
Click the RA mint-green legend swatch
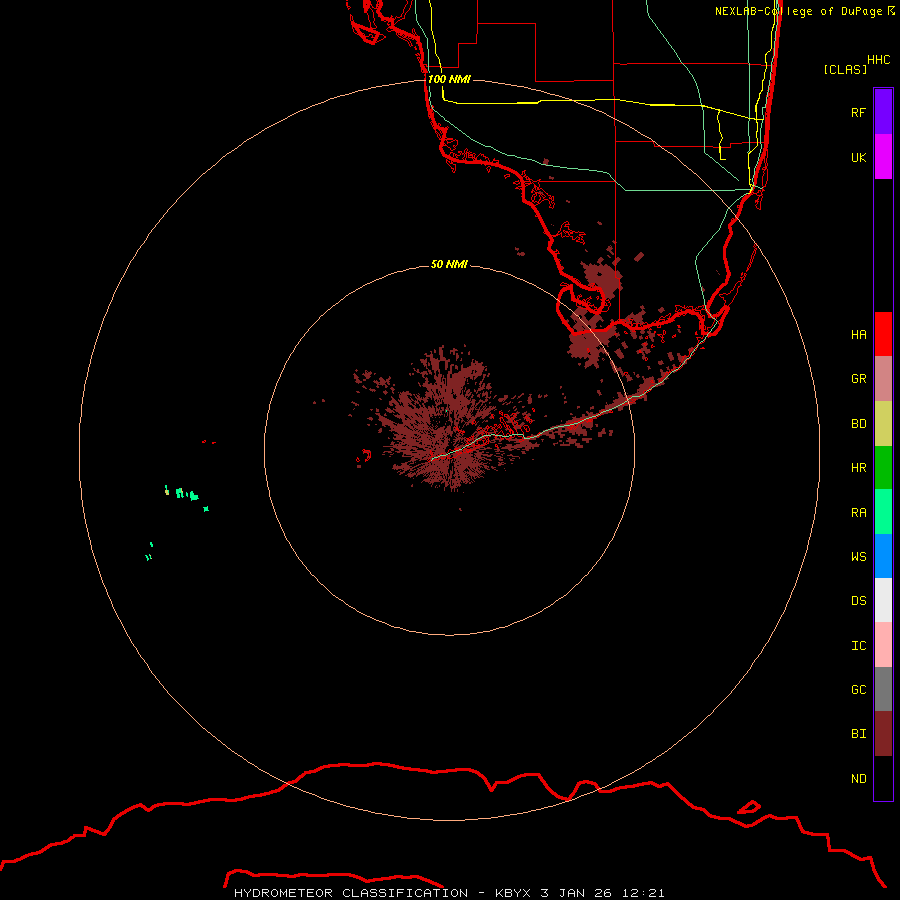click(883, 512)
